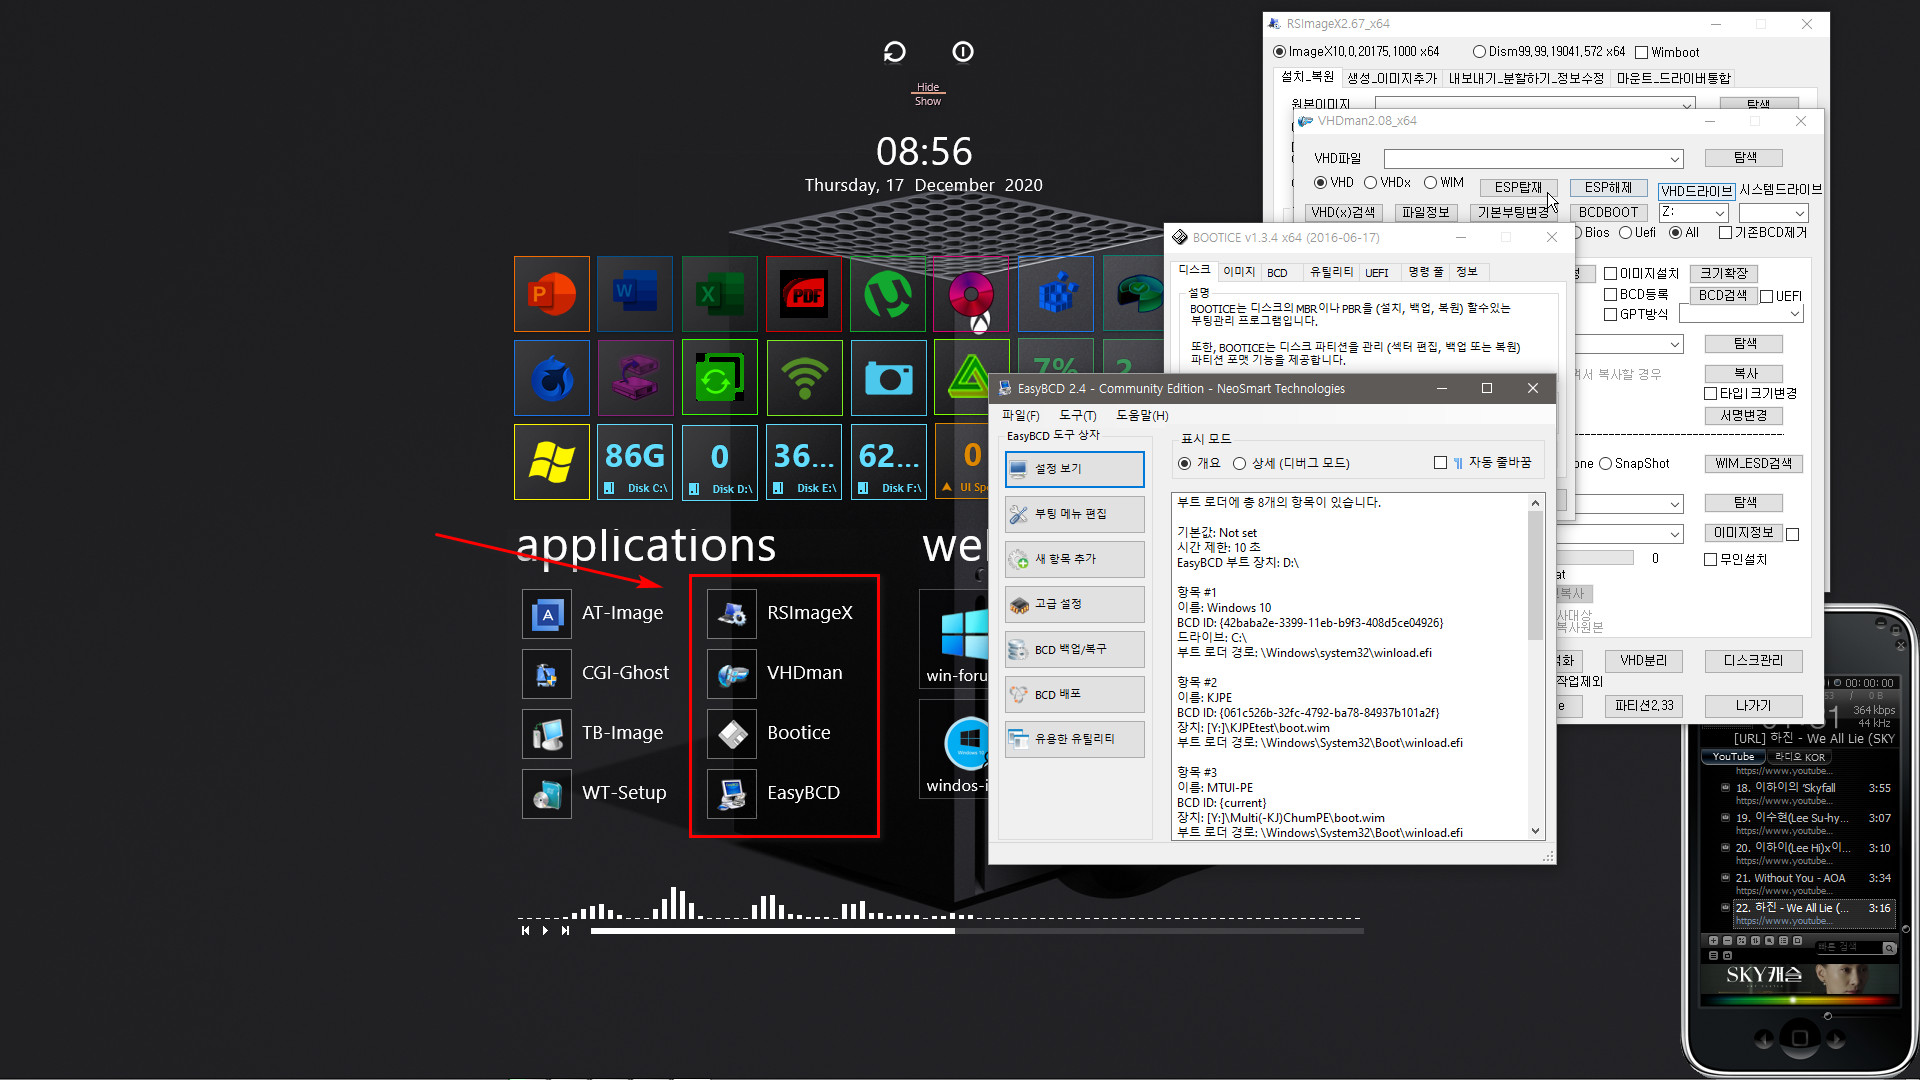Switch to '생성_이미지추가' tab in RSImageX
This screenshot has width=1920, height=1080.
pos(1391,78)
